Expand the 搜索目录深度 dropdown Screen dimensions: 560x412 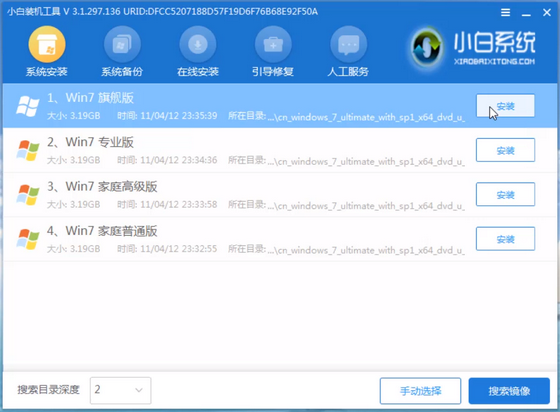120,390
